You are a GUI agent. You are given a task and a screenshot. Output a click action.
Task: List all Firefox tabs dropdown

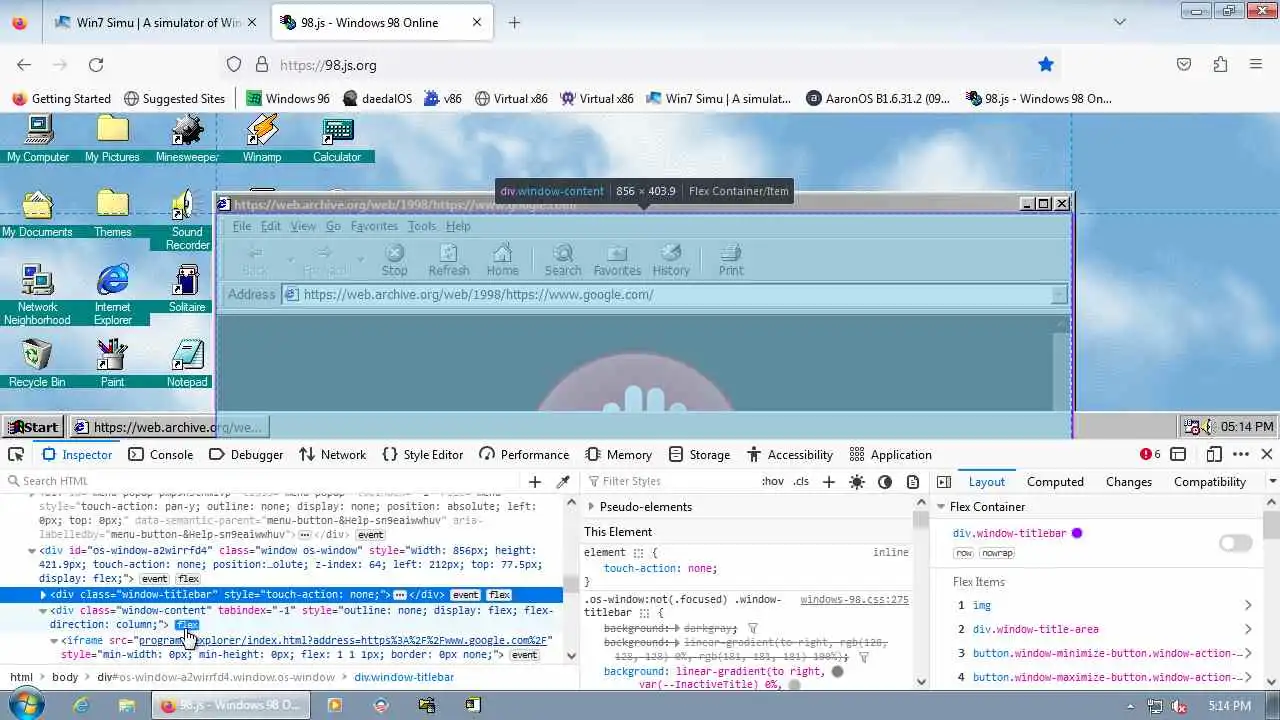click(1120, 22)
